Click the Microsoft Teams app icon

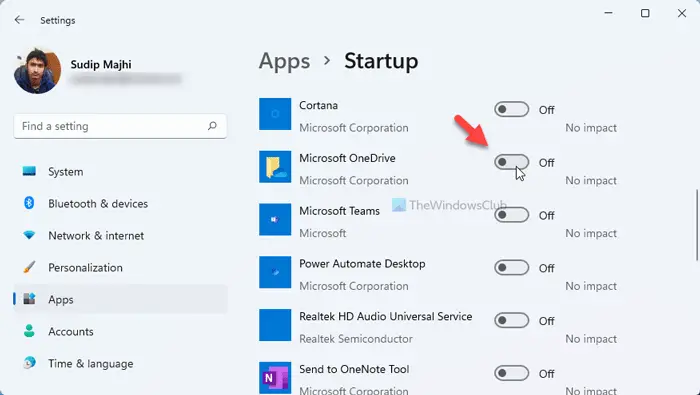coord(275,220)
